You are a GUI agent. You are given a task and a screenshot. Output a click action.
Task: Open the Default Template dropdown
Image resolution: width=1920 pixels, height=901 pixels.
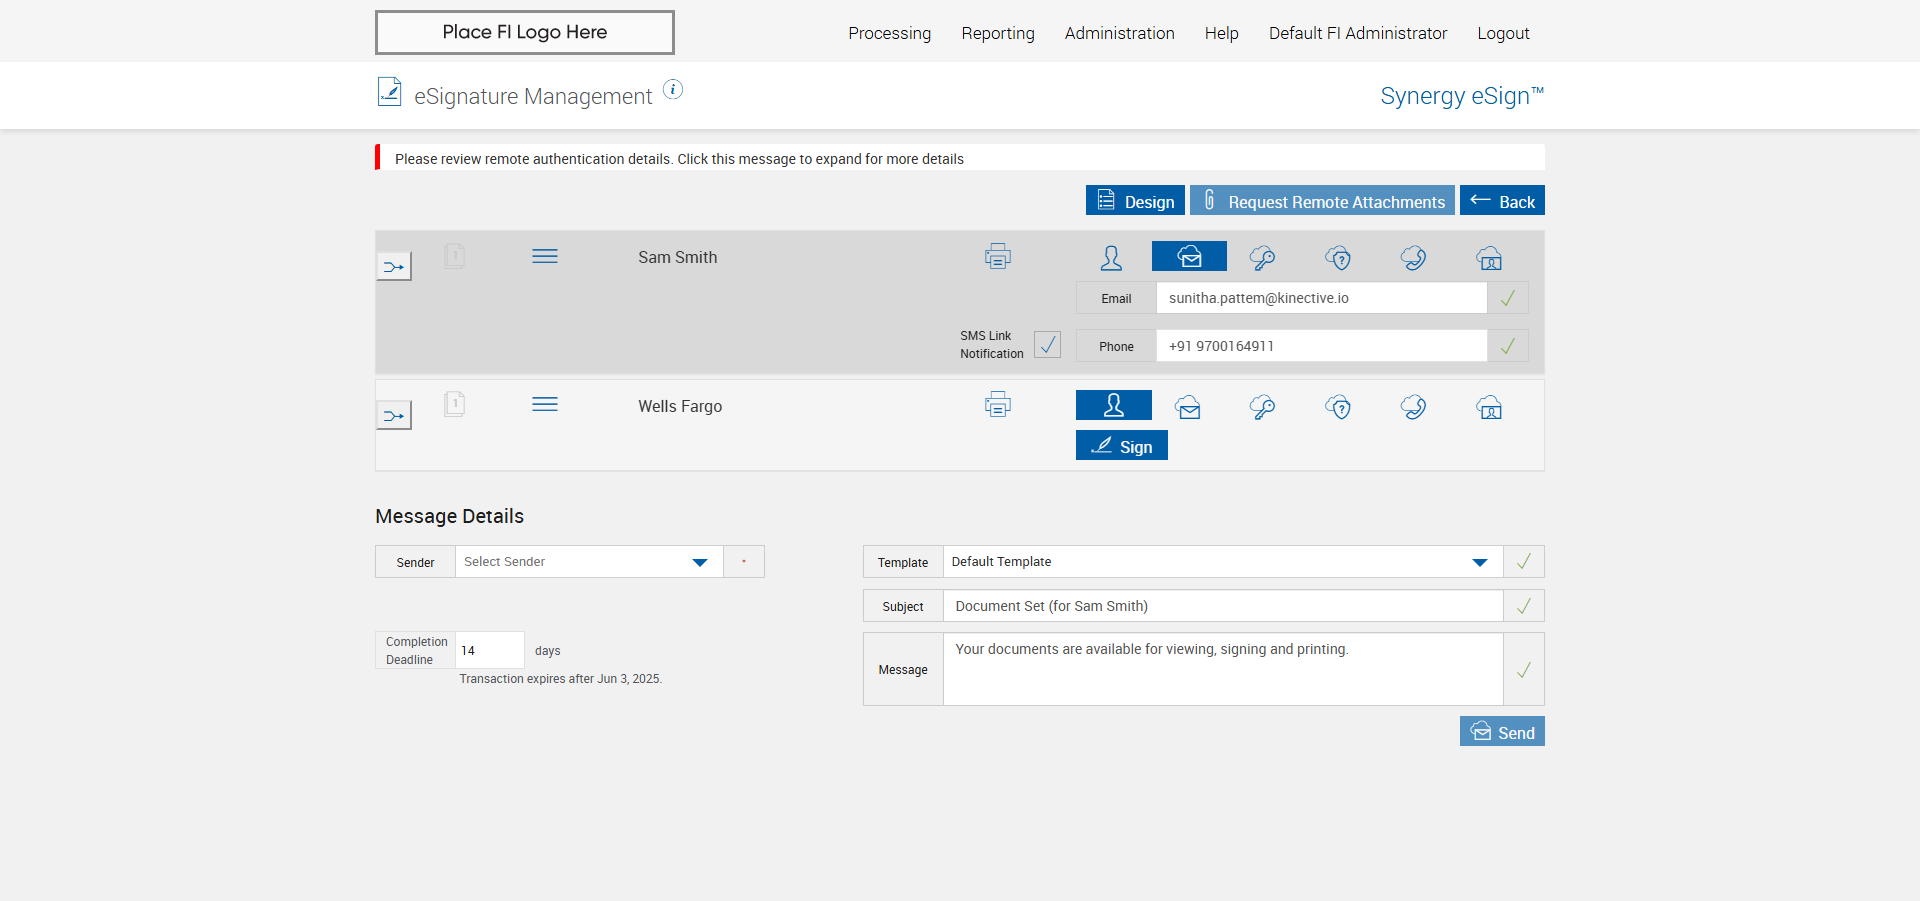point(1223,562)
